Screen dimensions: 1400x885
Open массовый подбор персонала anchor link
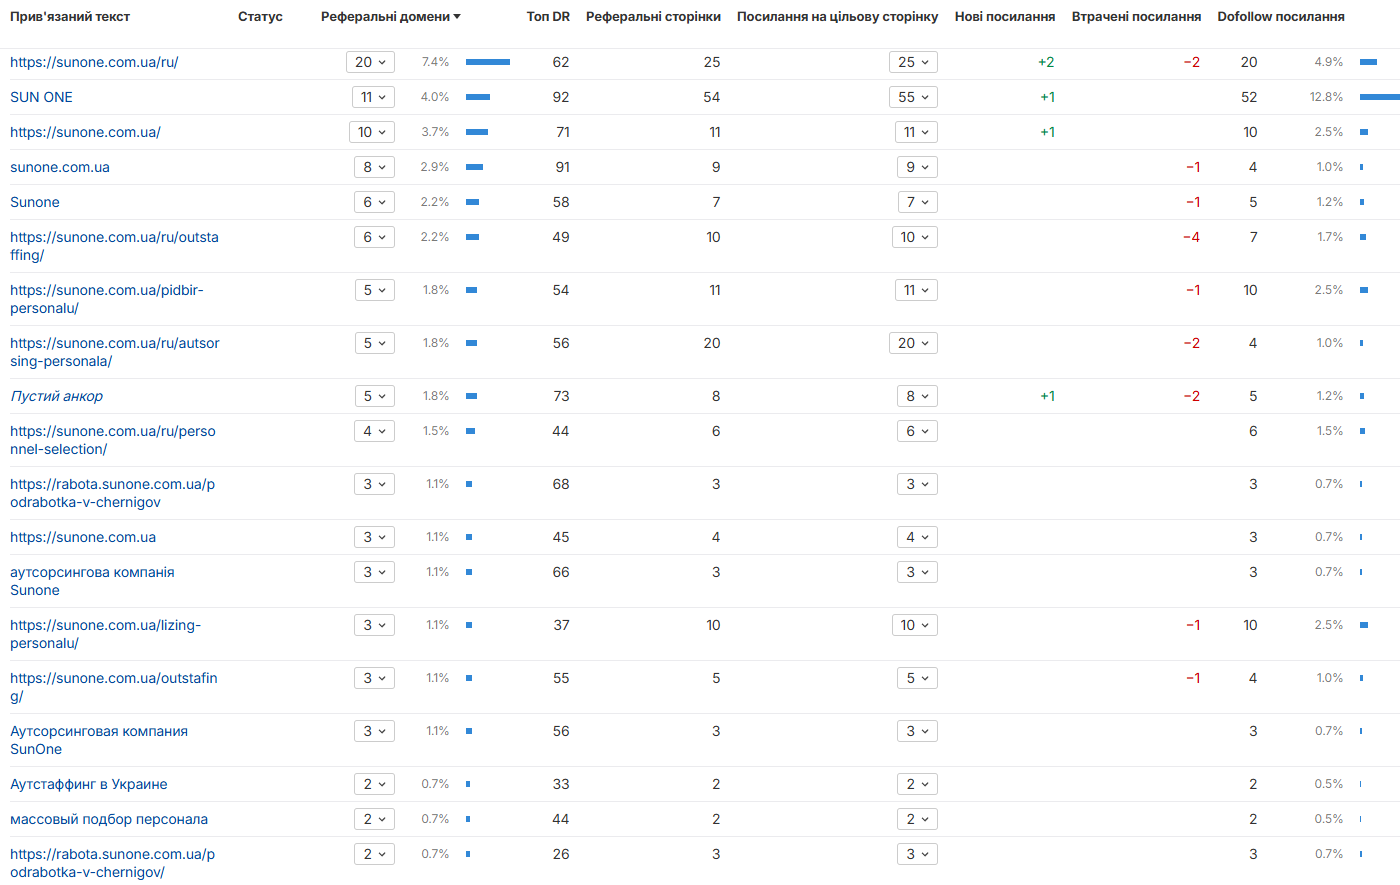109,819
